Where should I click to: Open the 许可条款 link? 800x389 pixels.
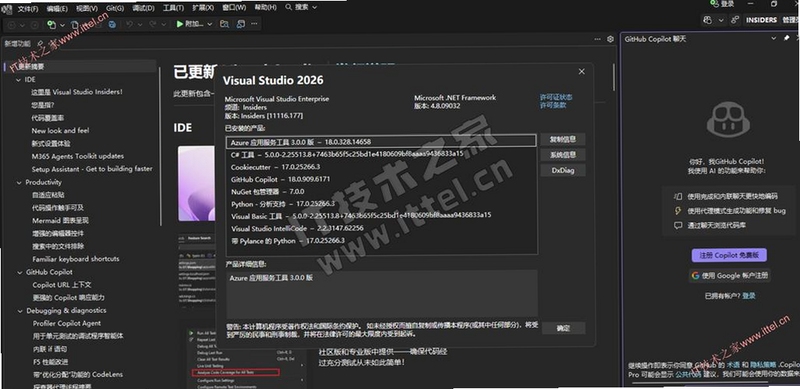point(553,105)
